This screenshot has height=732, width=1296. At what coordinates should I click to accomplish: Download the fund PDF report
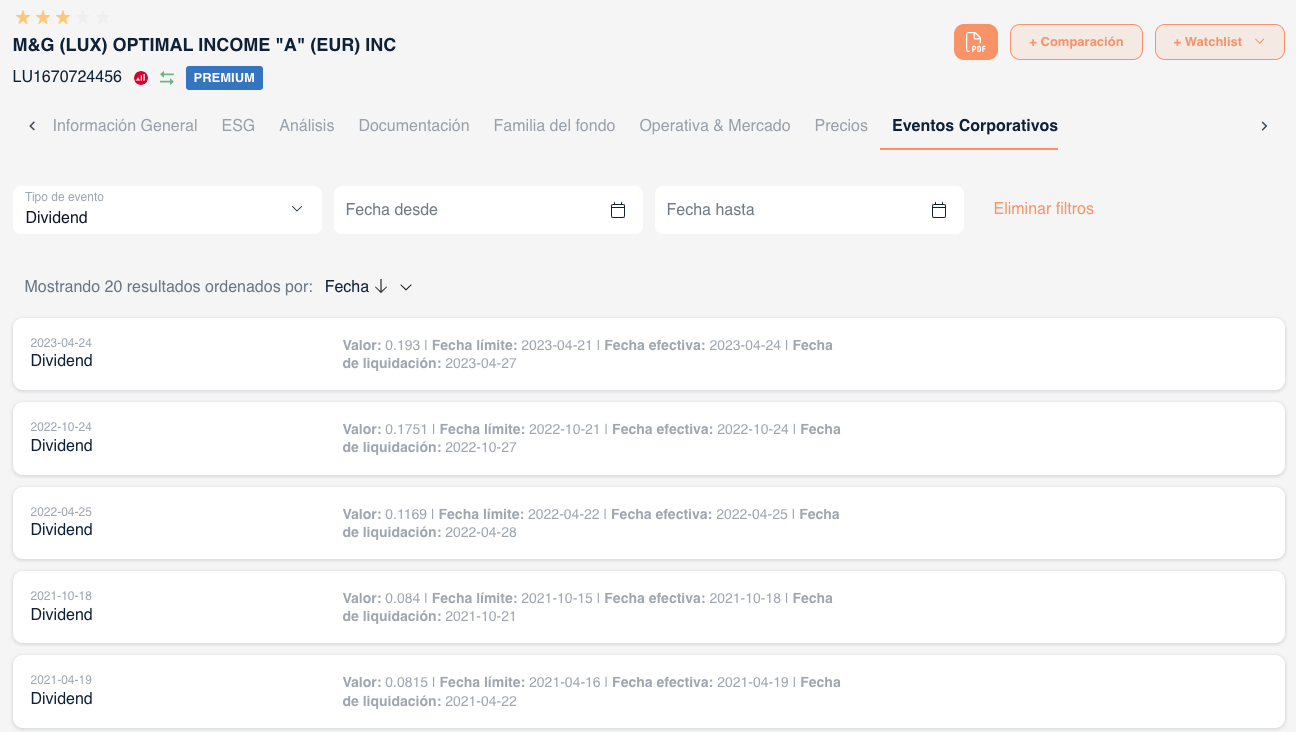976,42
